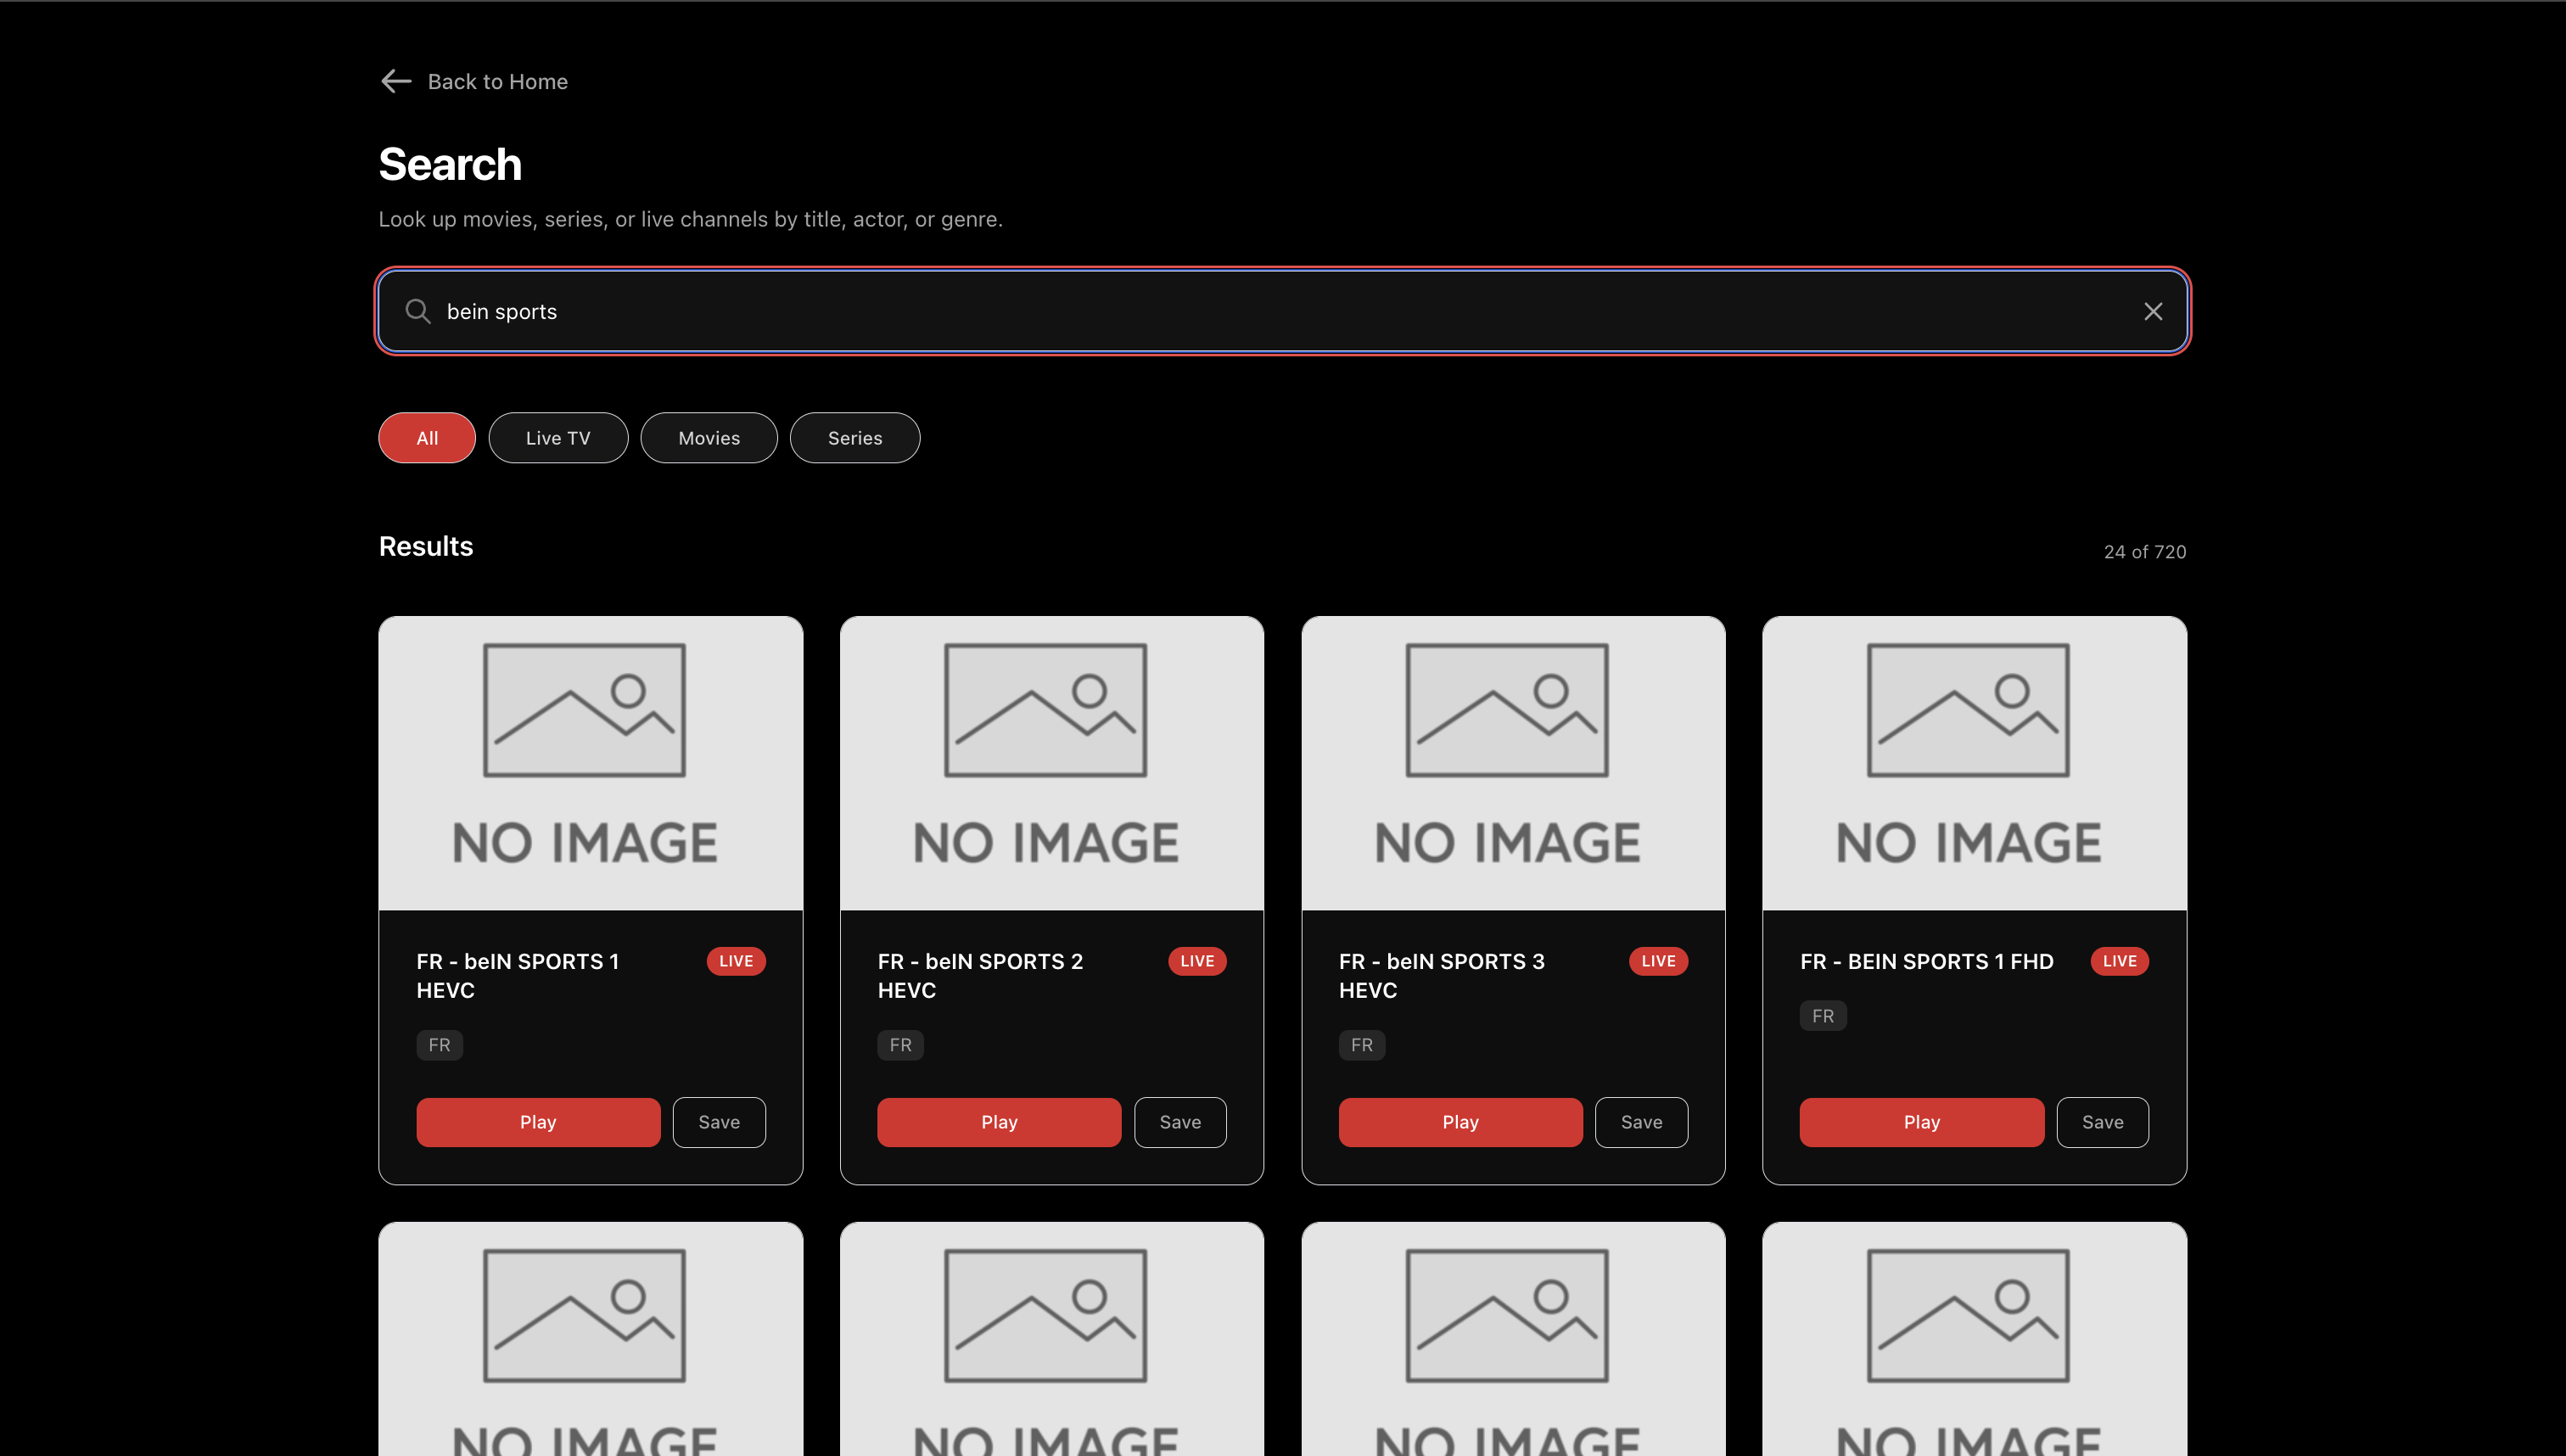Play FR - beIN SPORTS 3 HEVC
Image resolution: width=2566 pixels, height=1456 pixels.
(x=1460, y=1122)
